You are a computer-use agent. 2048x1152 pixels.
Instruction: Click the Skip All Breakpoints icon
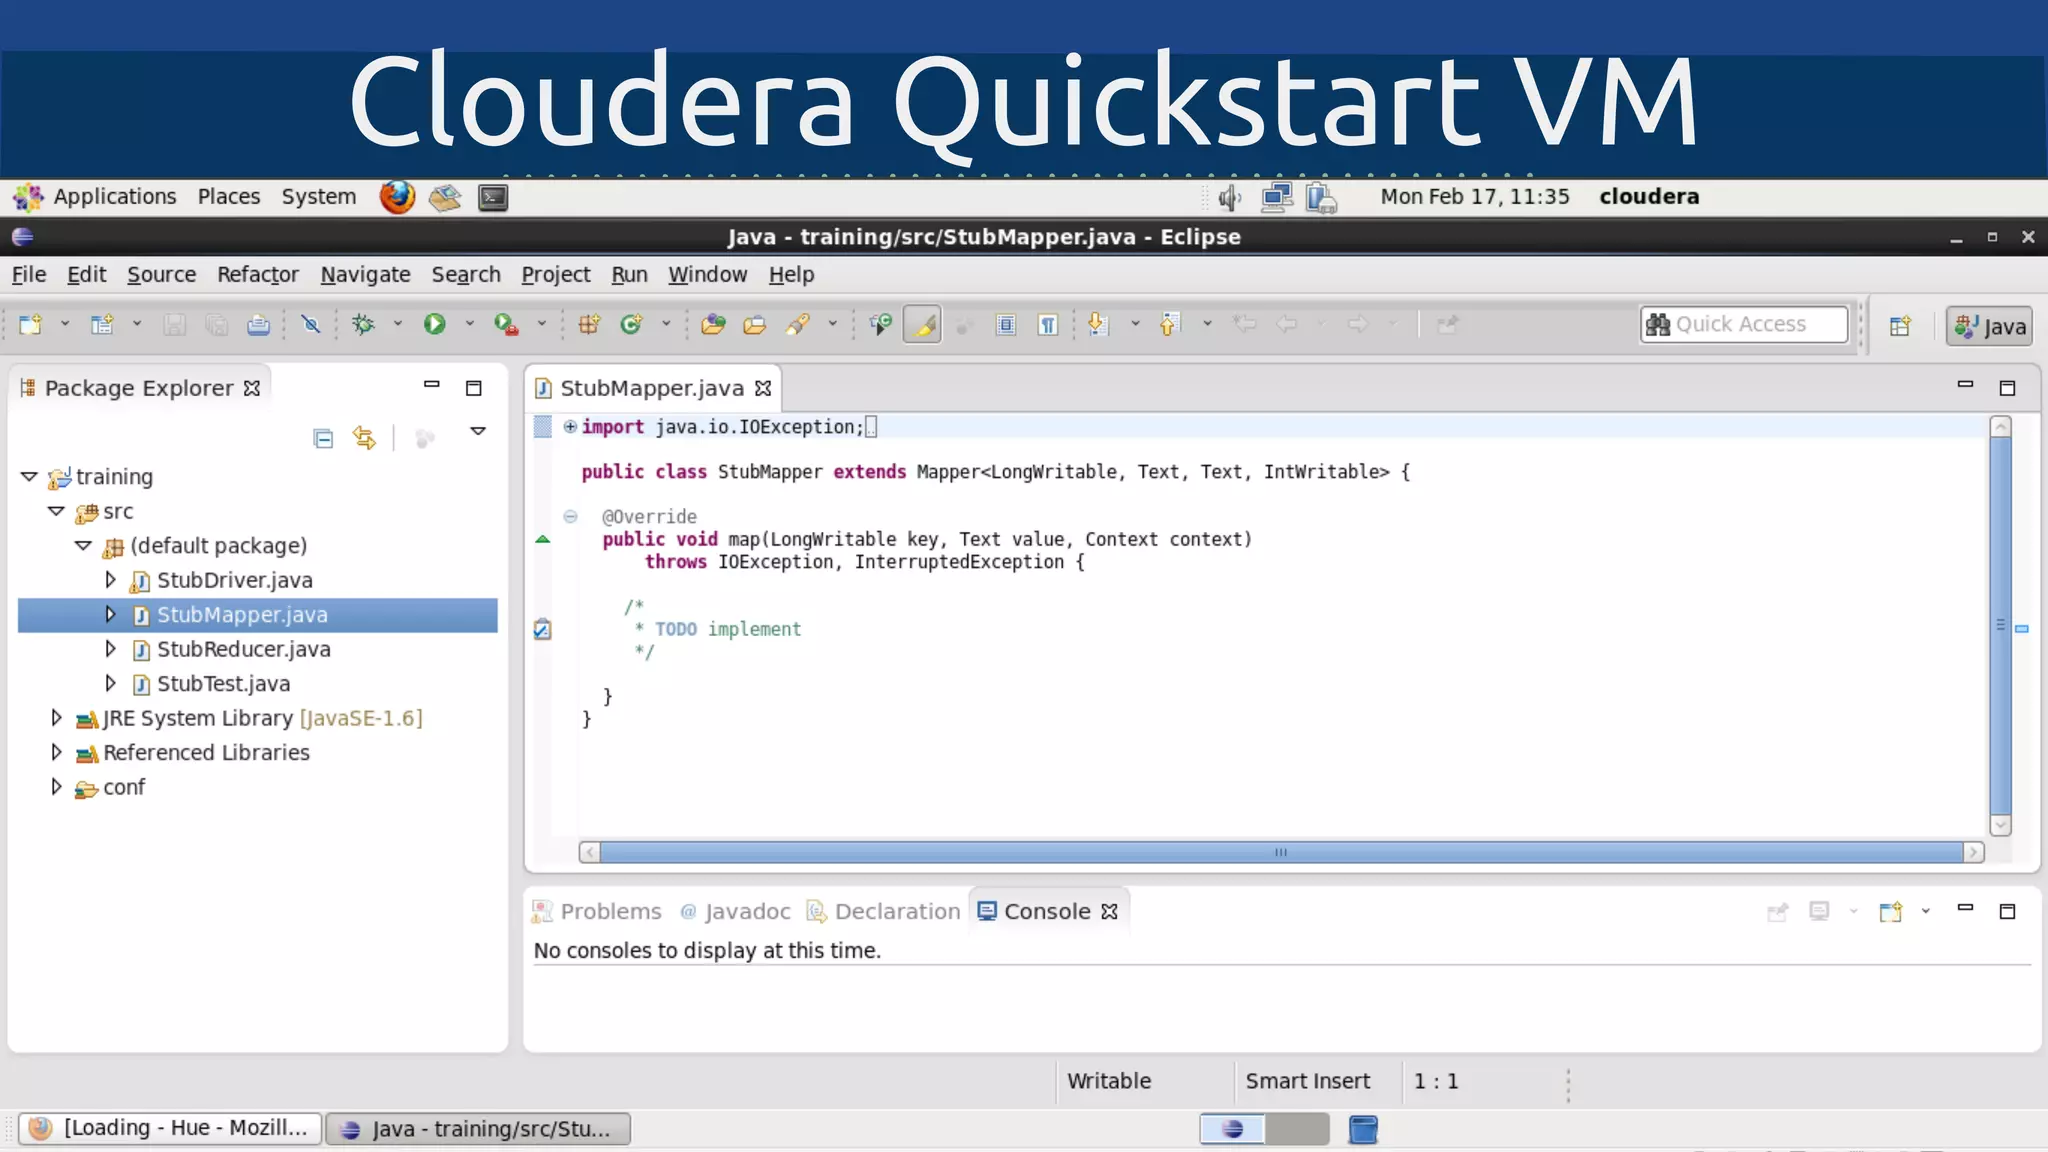(311, 324)
